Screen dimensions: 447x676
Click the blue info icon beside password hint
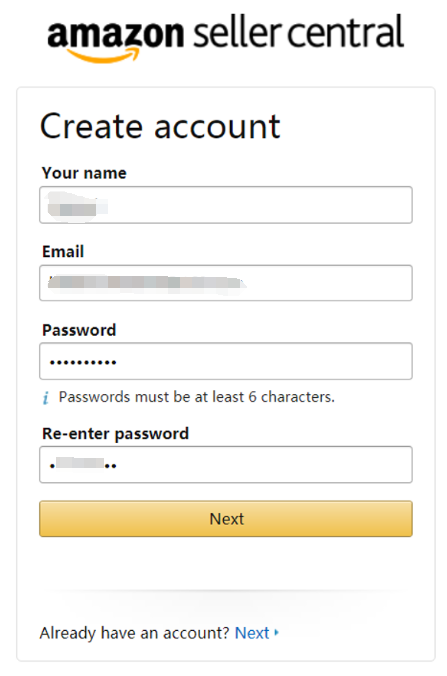coord(46,397)
